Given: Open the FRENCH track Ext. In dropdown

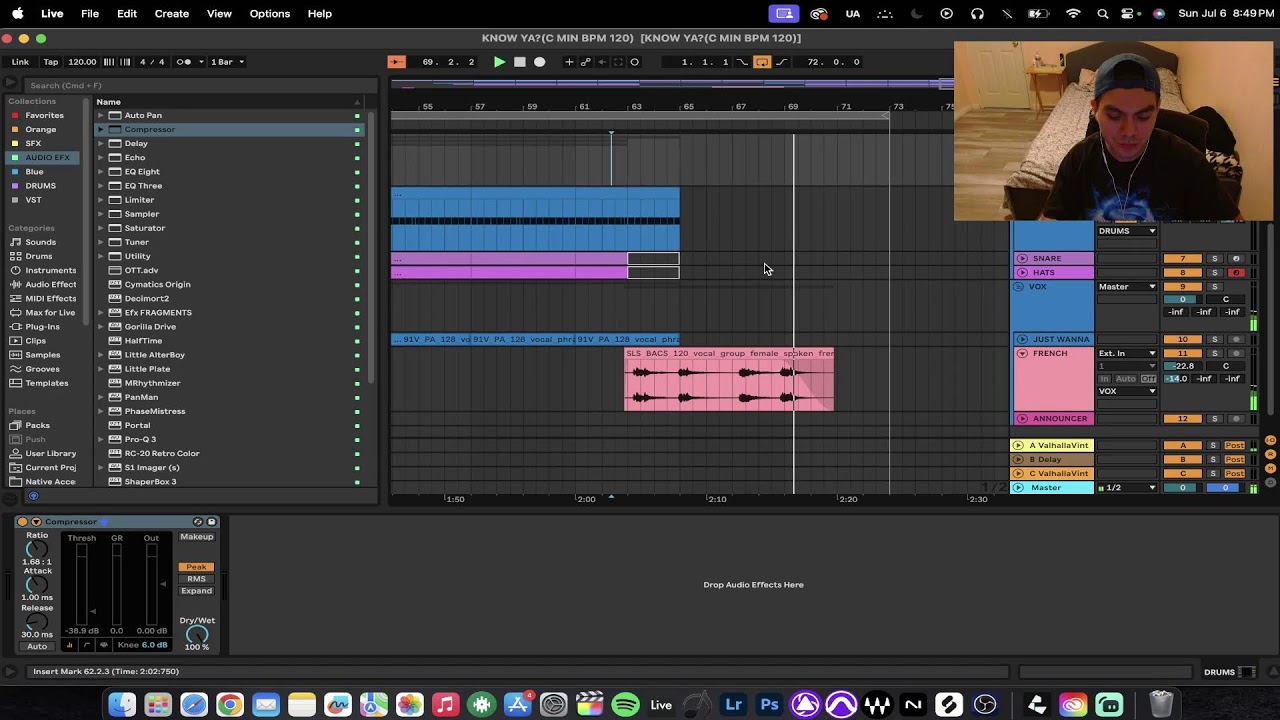Looking at the screenshot, I should [1127, 353].
